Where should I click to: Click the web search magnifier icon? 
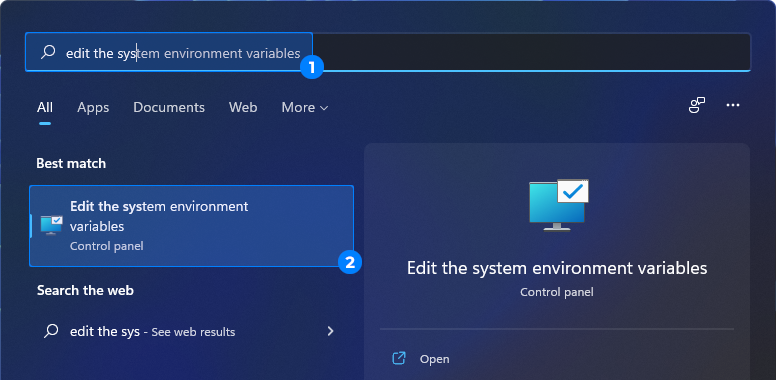tap(51, 331)
